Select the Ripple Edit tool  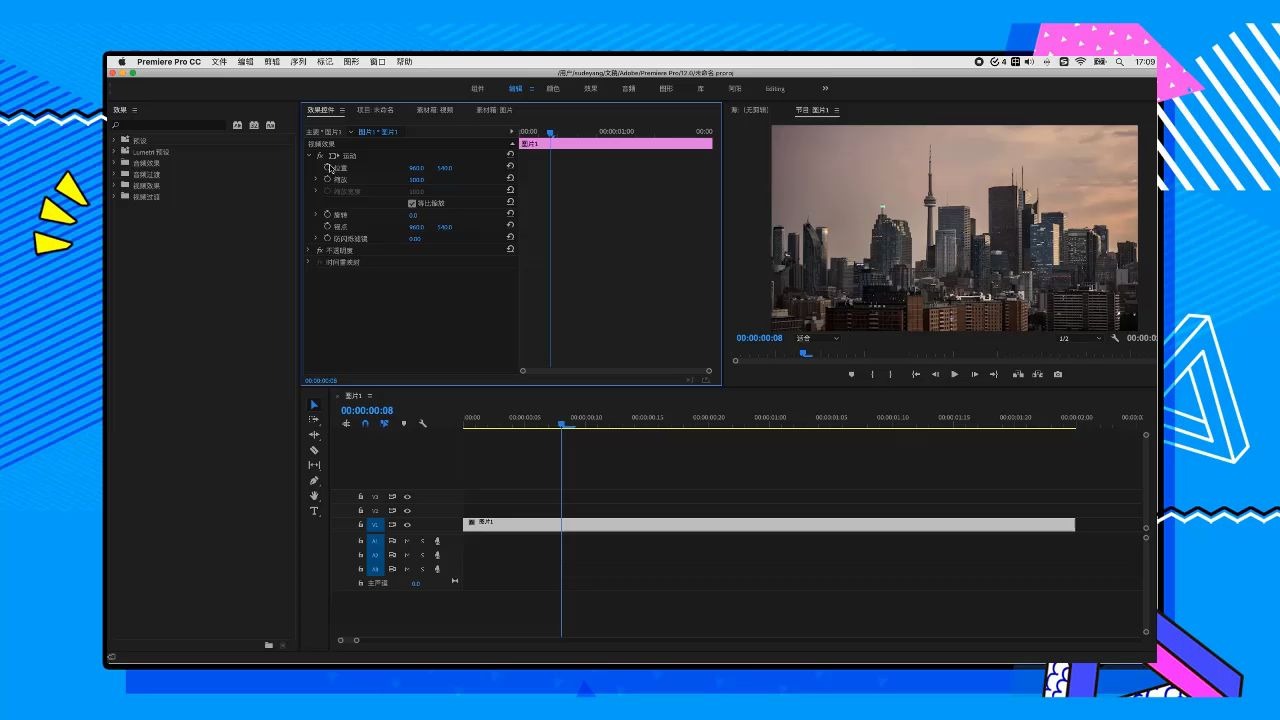pyautogui.click(x=314, y=435)
